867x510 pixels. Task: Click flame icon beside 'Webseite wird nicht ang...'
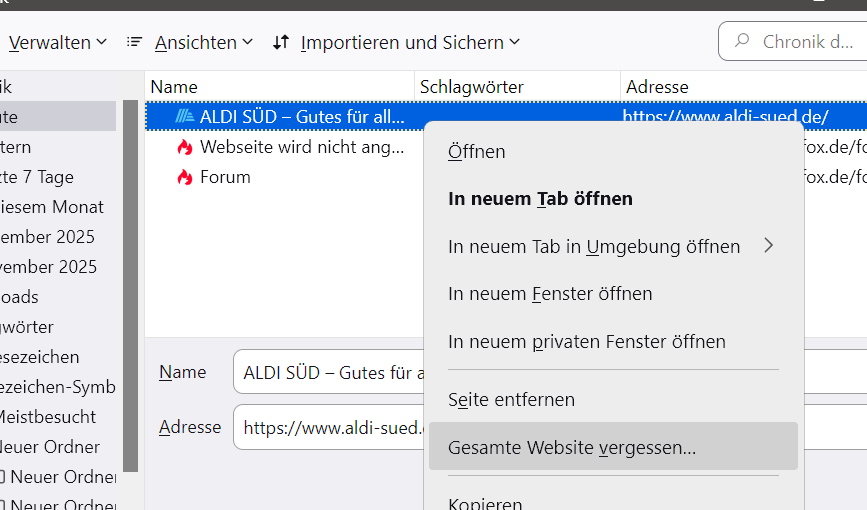click(x=184, y=148)
